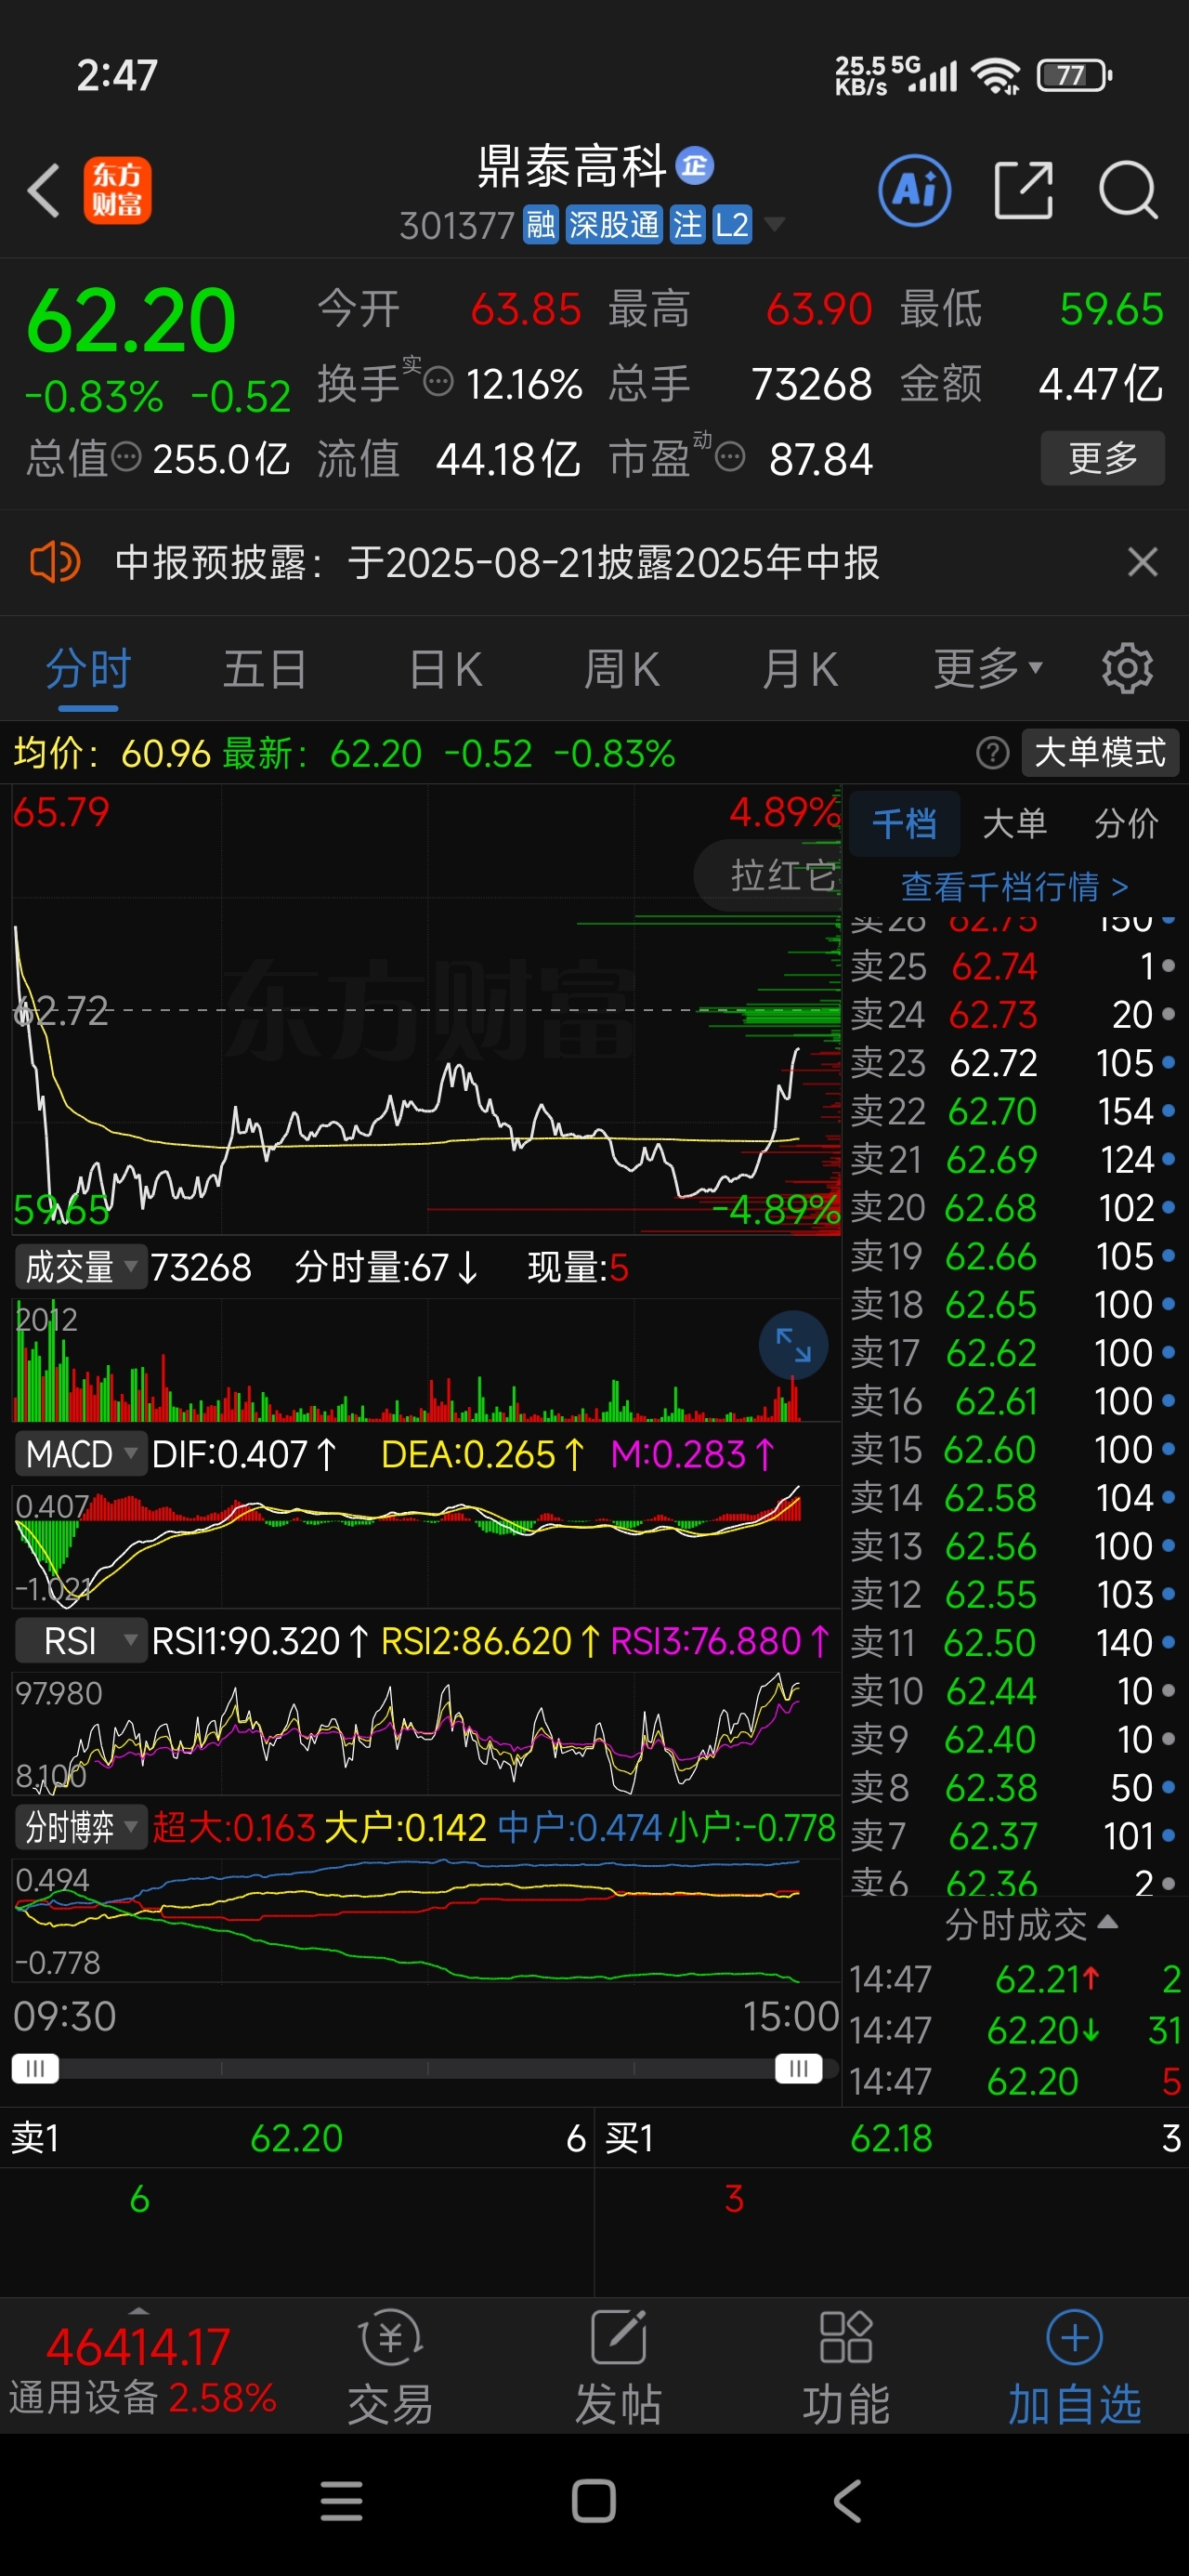The image size is (1189, 2576).
Task: Tap Android home button
Action: coord(594,2501)
